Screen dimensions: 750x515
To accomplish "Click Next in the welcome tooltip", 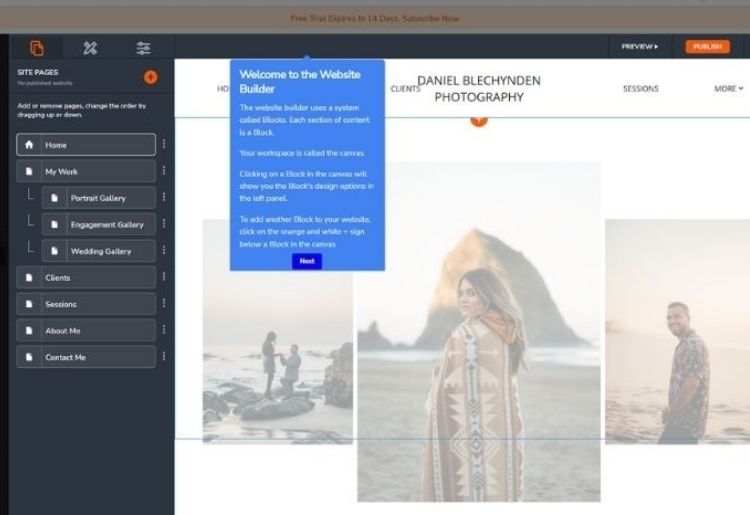I will coord(307,261).
